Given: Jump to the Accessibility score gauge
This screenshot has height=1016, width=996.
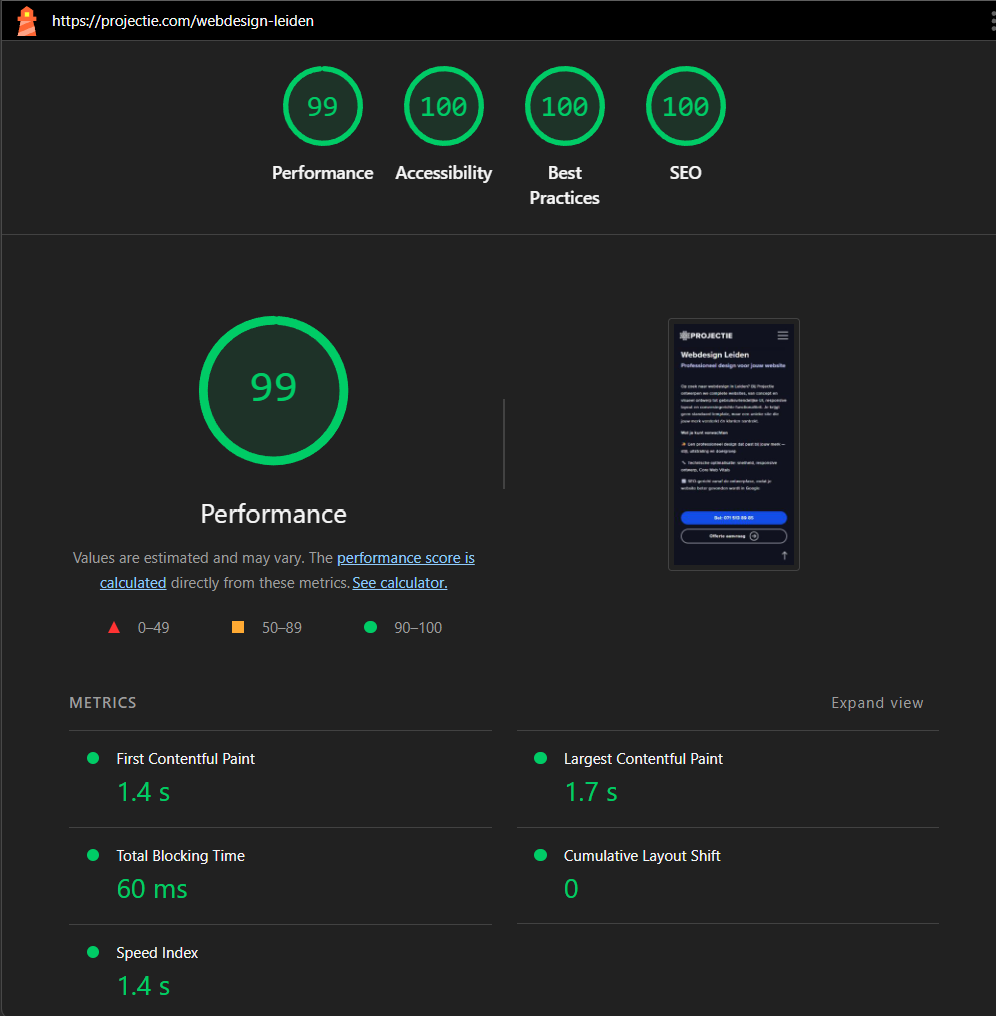Looking at the screenshot, I should pos(443,107).
